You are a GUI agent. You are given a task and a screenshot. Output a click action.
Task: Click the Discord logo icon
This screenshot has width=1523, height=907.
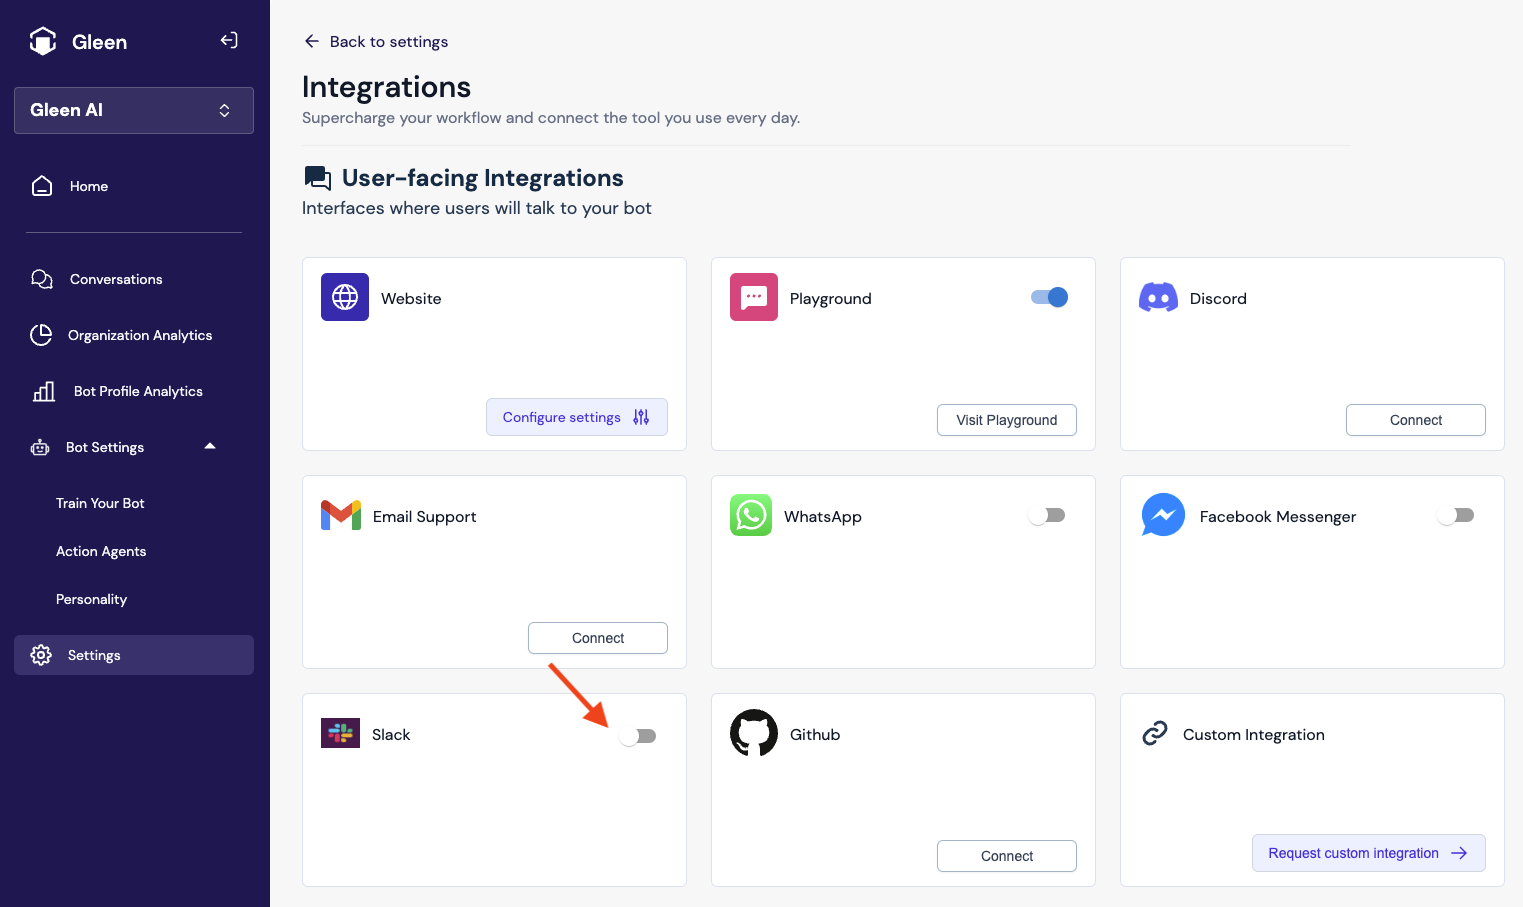1158,298
